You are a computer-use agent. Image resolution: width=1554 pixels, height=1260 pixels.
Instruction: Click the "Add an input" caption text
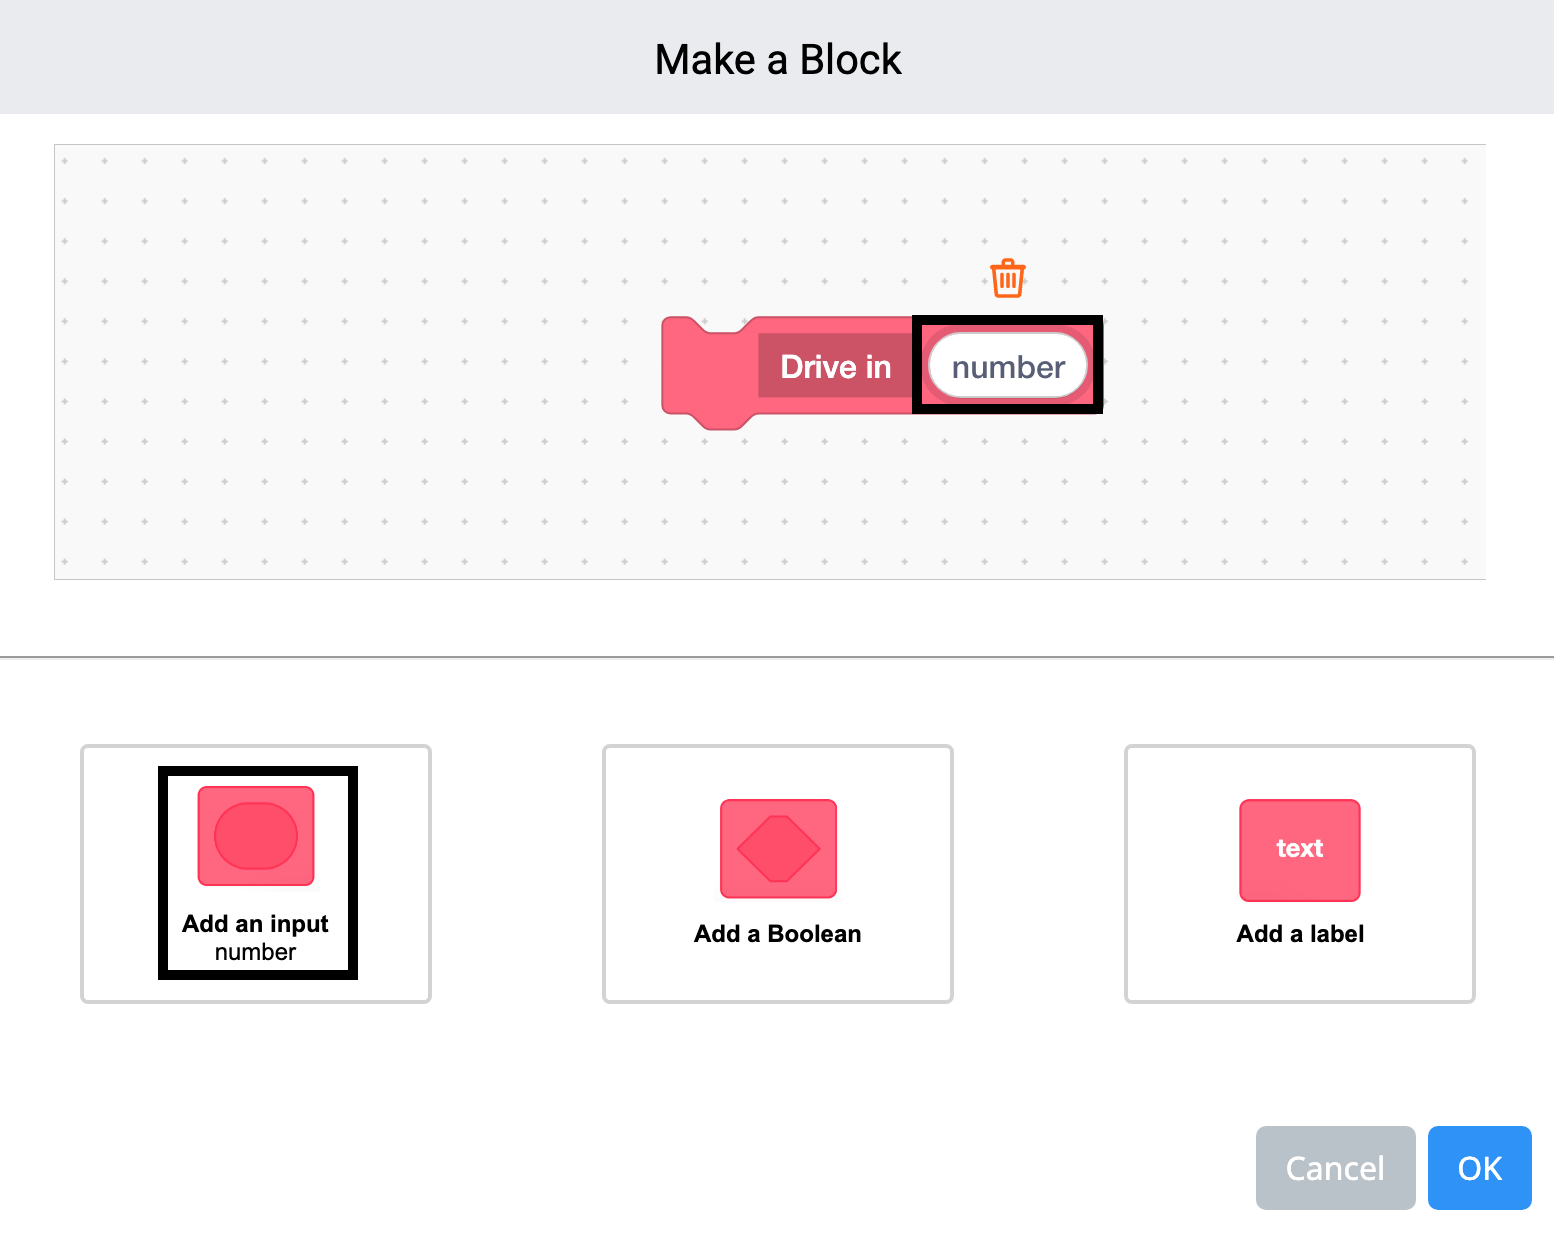click(255, 923)
